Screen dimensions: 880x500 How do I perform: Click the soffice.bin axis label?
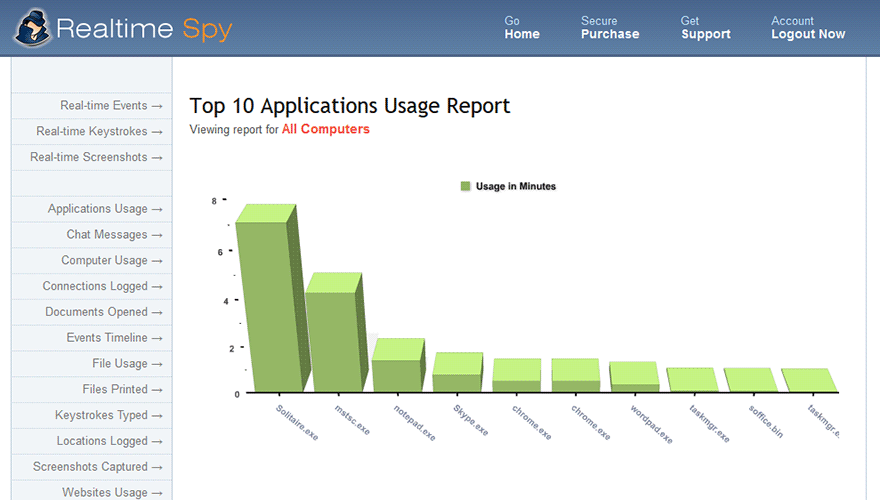coord(766,421)
